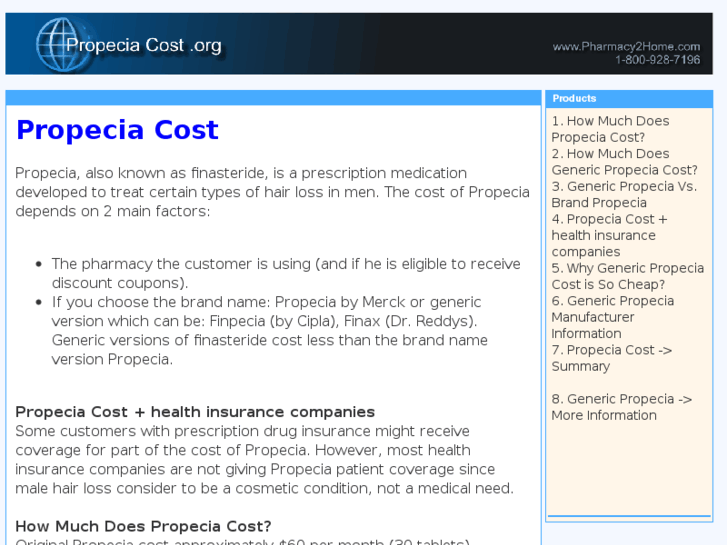Image resolution: width=727 pixels, height=545 pixels.
Task: Click the Products sidebar header
Action: (x=629, y=98)
